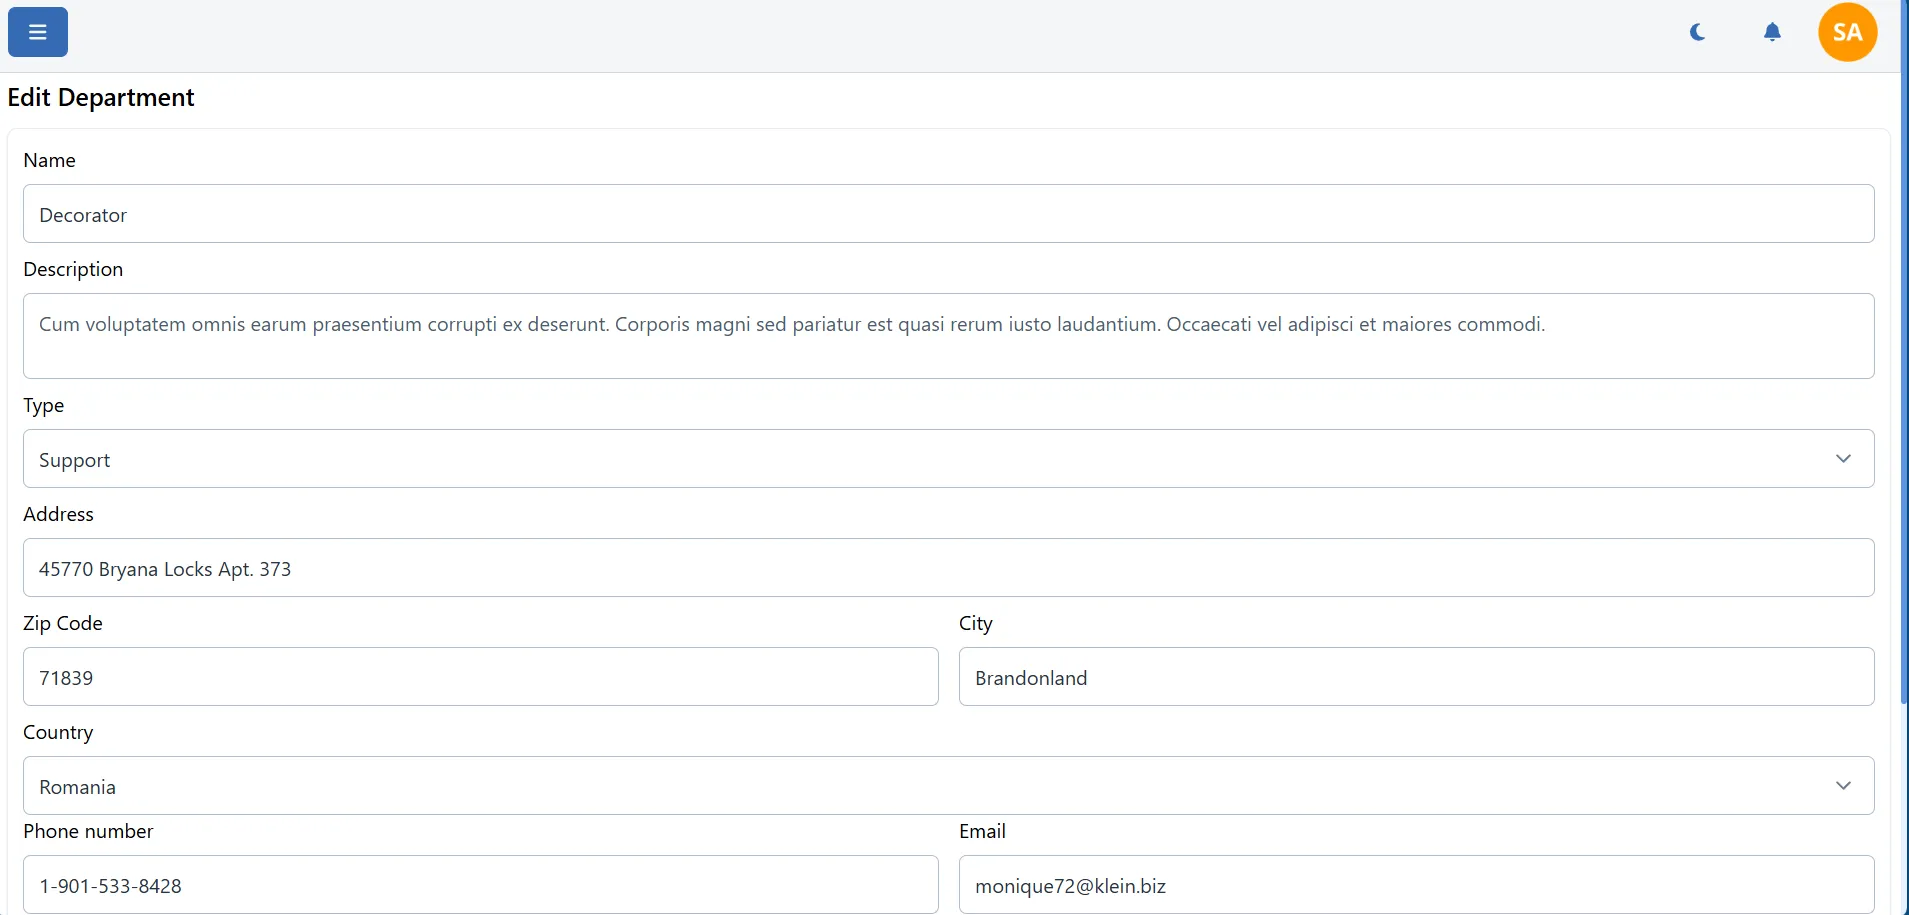Image resolution: width=1909 pixels, height=915 pixels.
Task: Click the Email label text
Action: (982, 832)
